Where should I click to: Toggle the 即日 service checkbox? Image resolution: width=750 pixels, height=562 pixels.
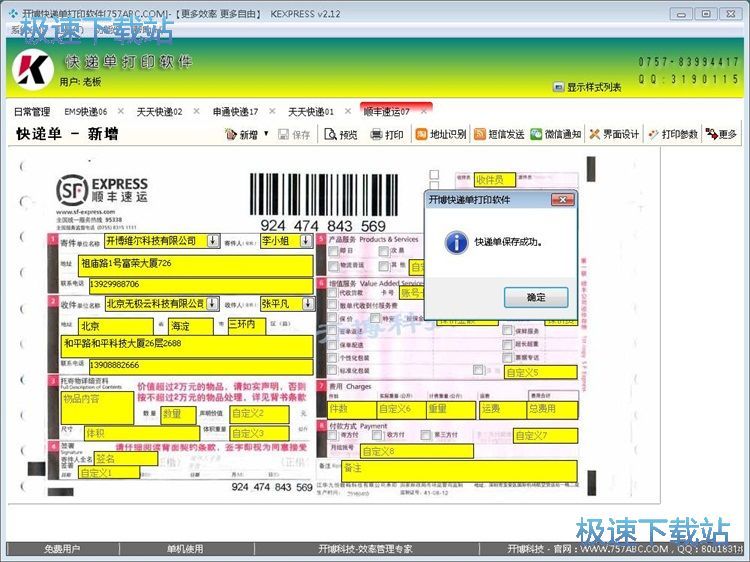click(333, 251)
